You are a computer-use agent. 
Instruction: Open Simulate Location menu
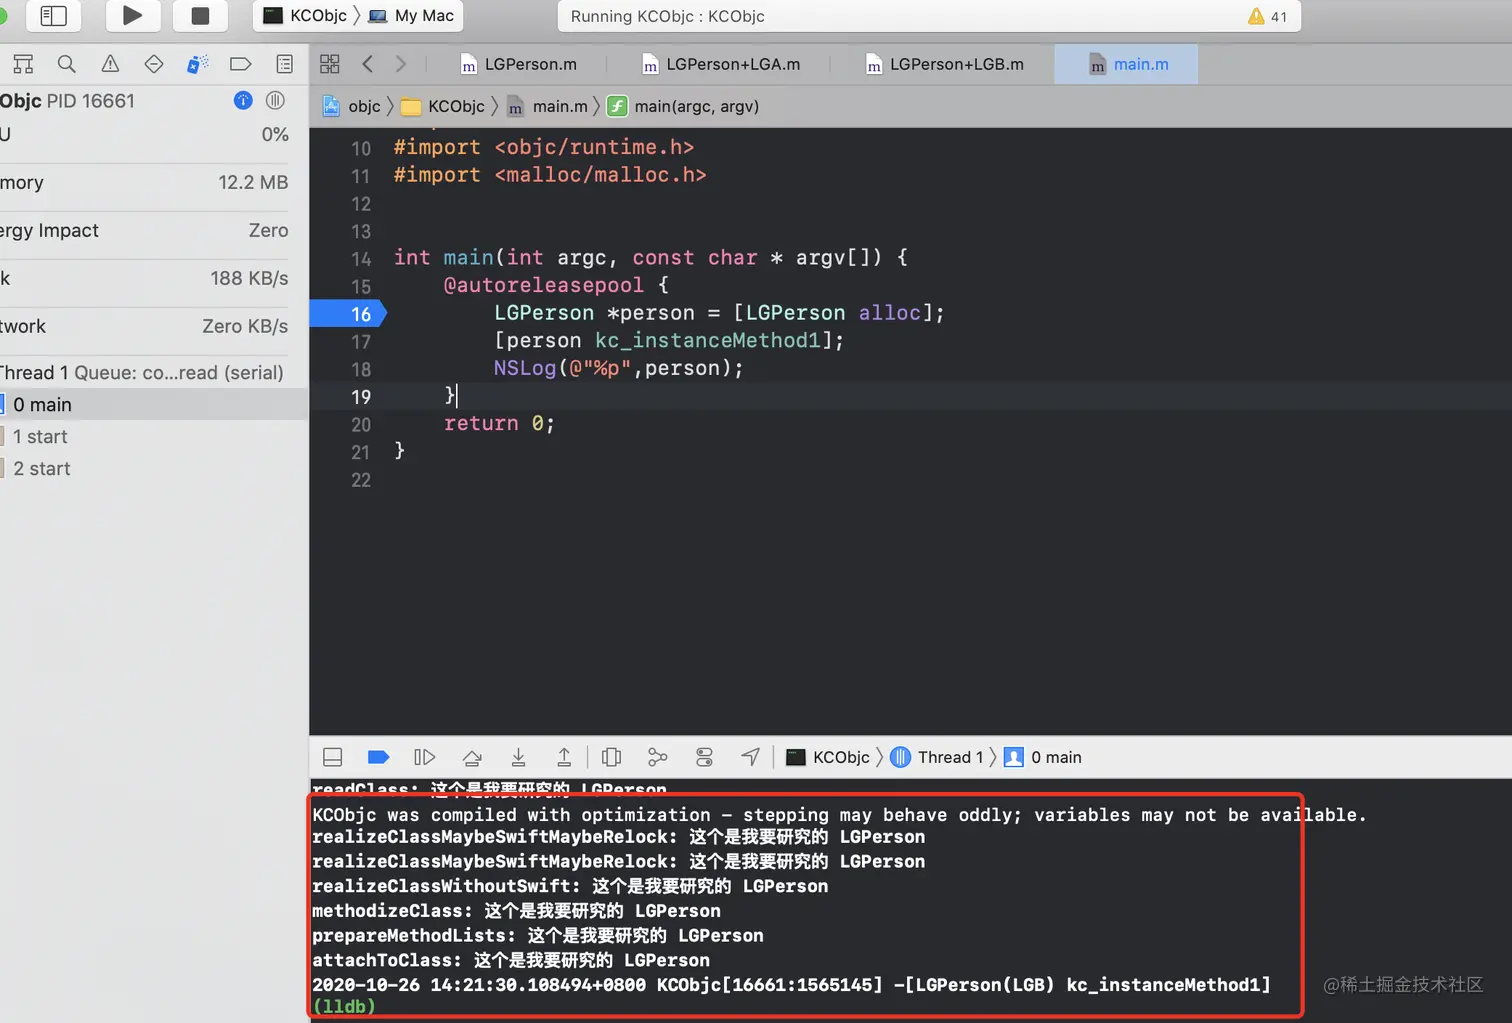coord(750,757)
